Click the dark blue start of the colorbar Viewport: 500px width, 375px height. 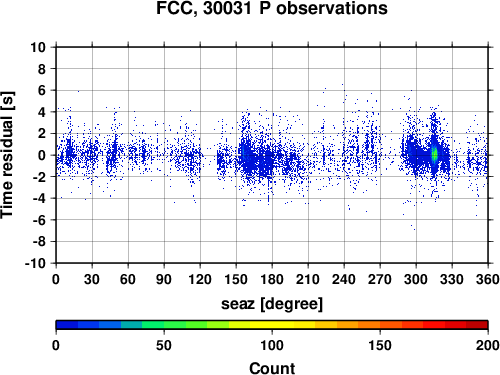[x=67, y=325]
